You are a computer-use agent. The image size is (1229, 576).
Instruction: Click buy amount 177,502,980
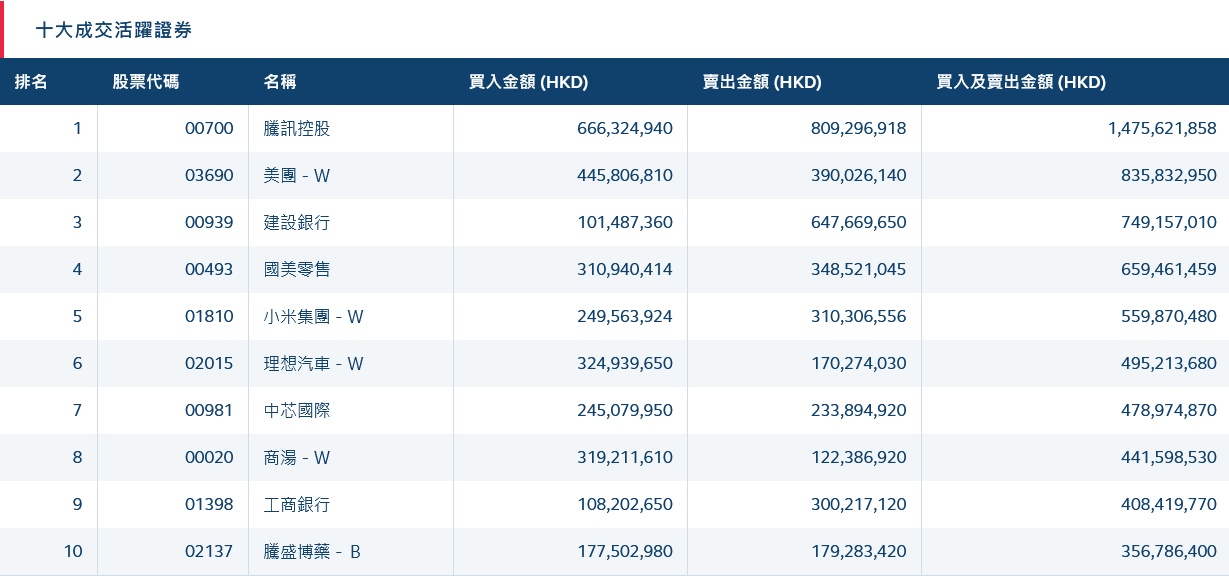tap(625, 551)
